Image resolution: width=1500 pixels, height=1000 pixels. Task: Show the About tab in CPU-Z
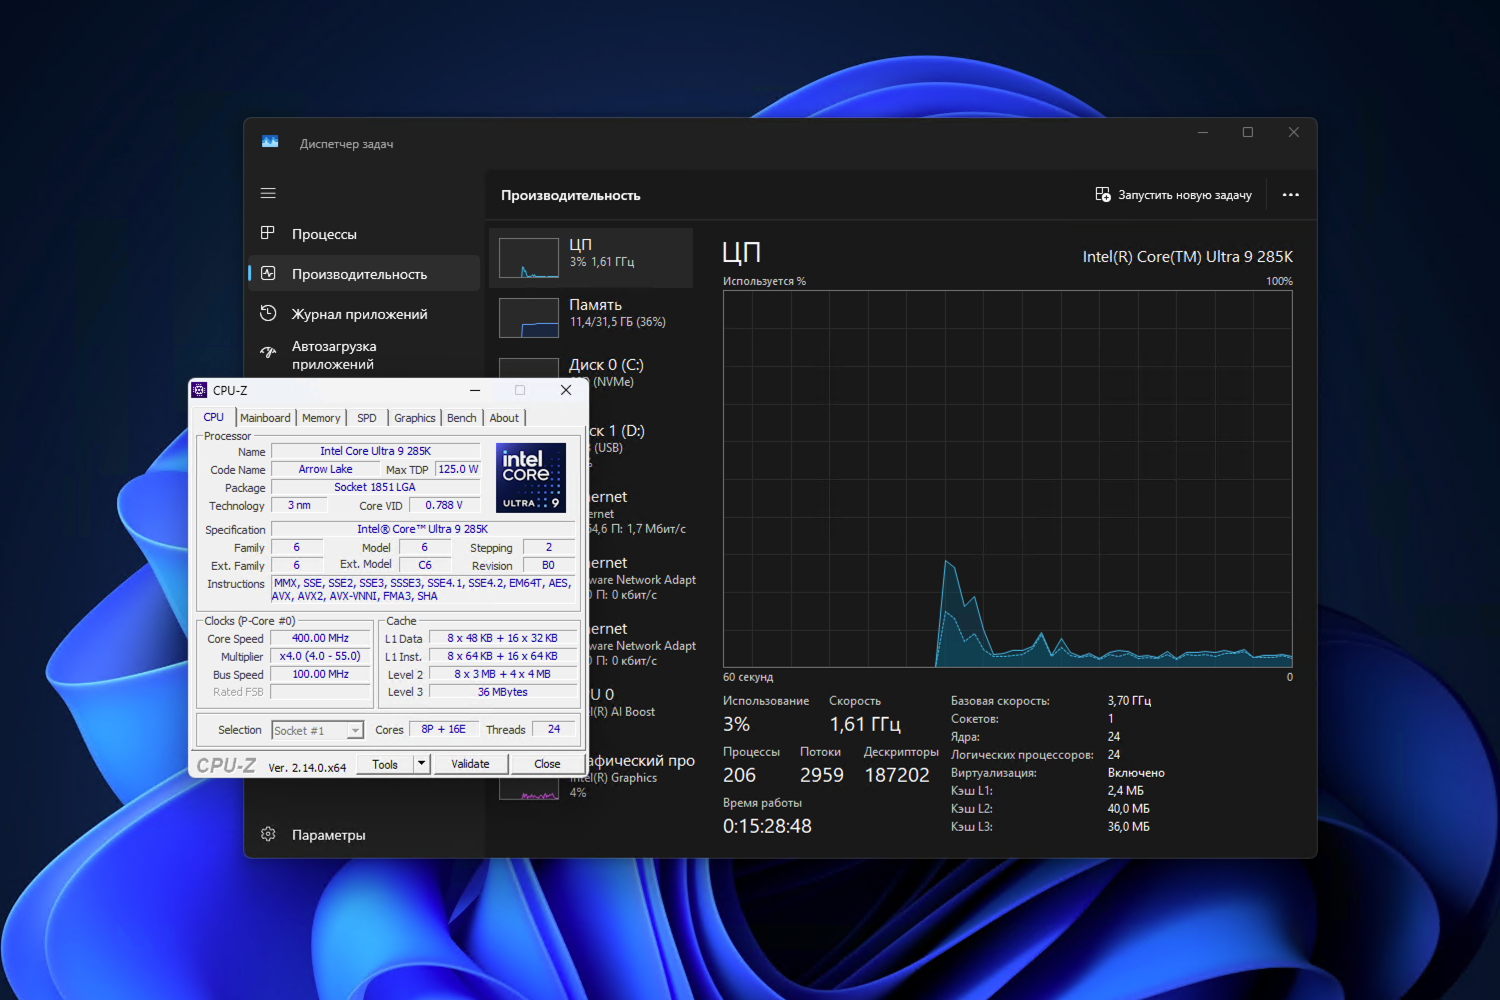tap(504, 418)
